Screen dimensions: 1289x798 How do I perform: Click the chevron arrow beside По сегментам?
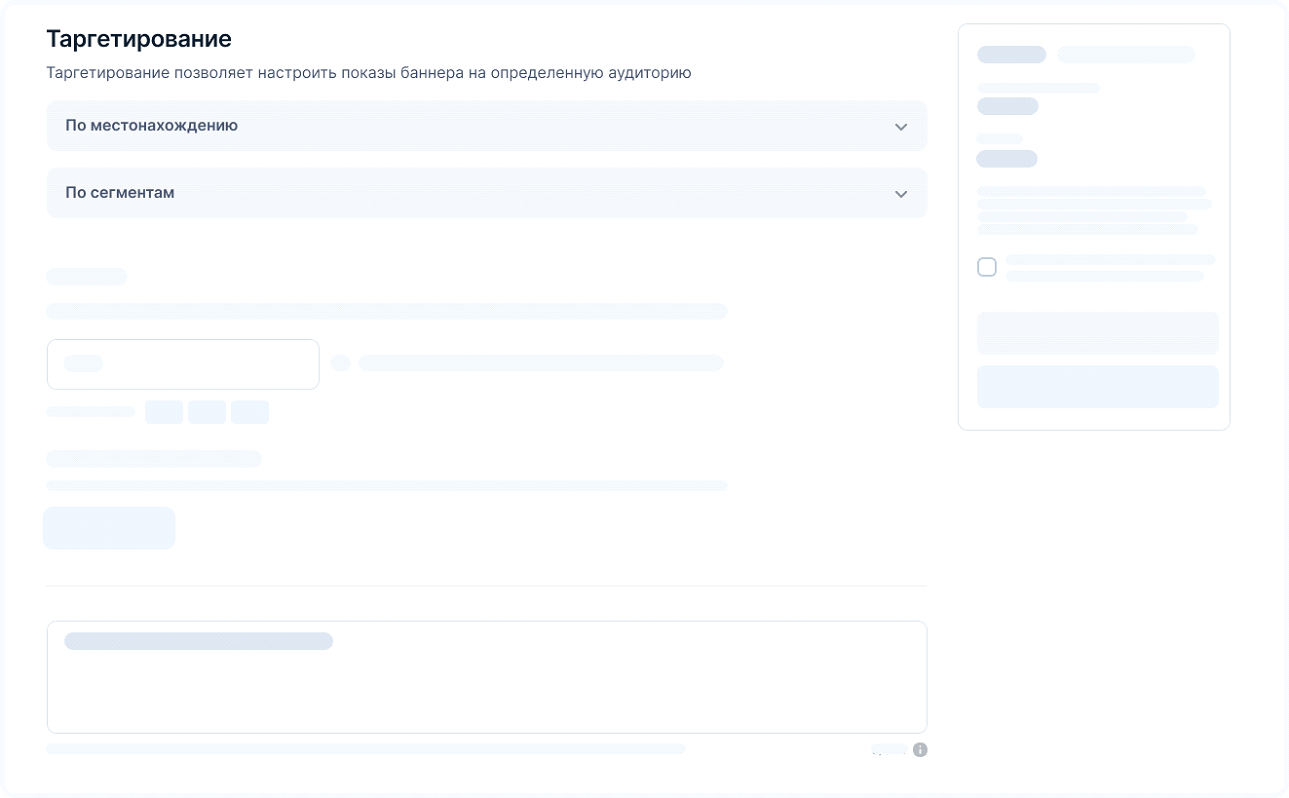click(x=900, y=194)
